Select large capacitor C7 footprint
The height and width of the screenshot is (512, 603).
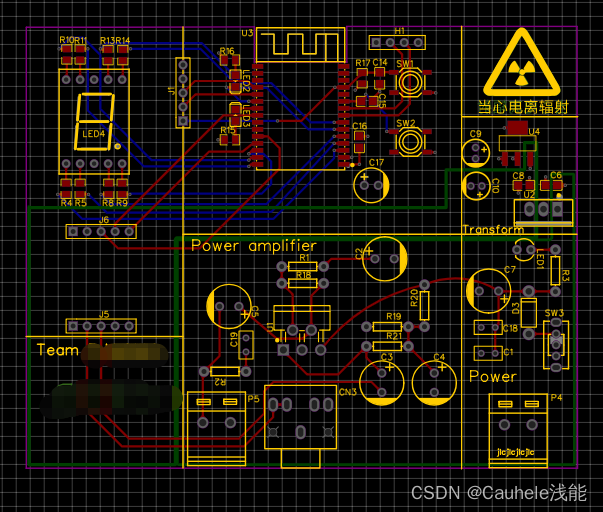tap(488, 291)
